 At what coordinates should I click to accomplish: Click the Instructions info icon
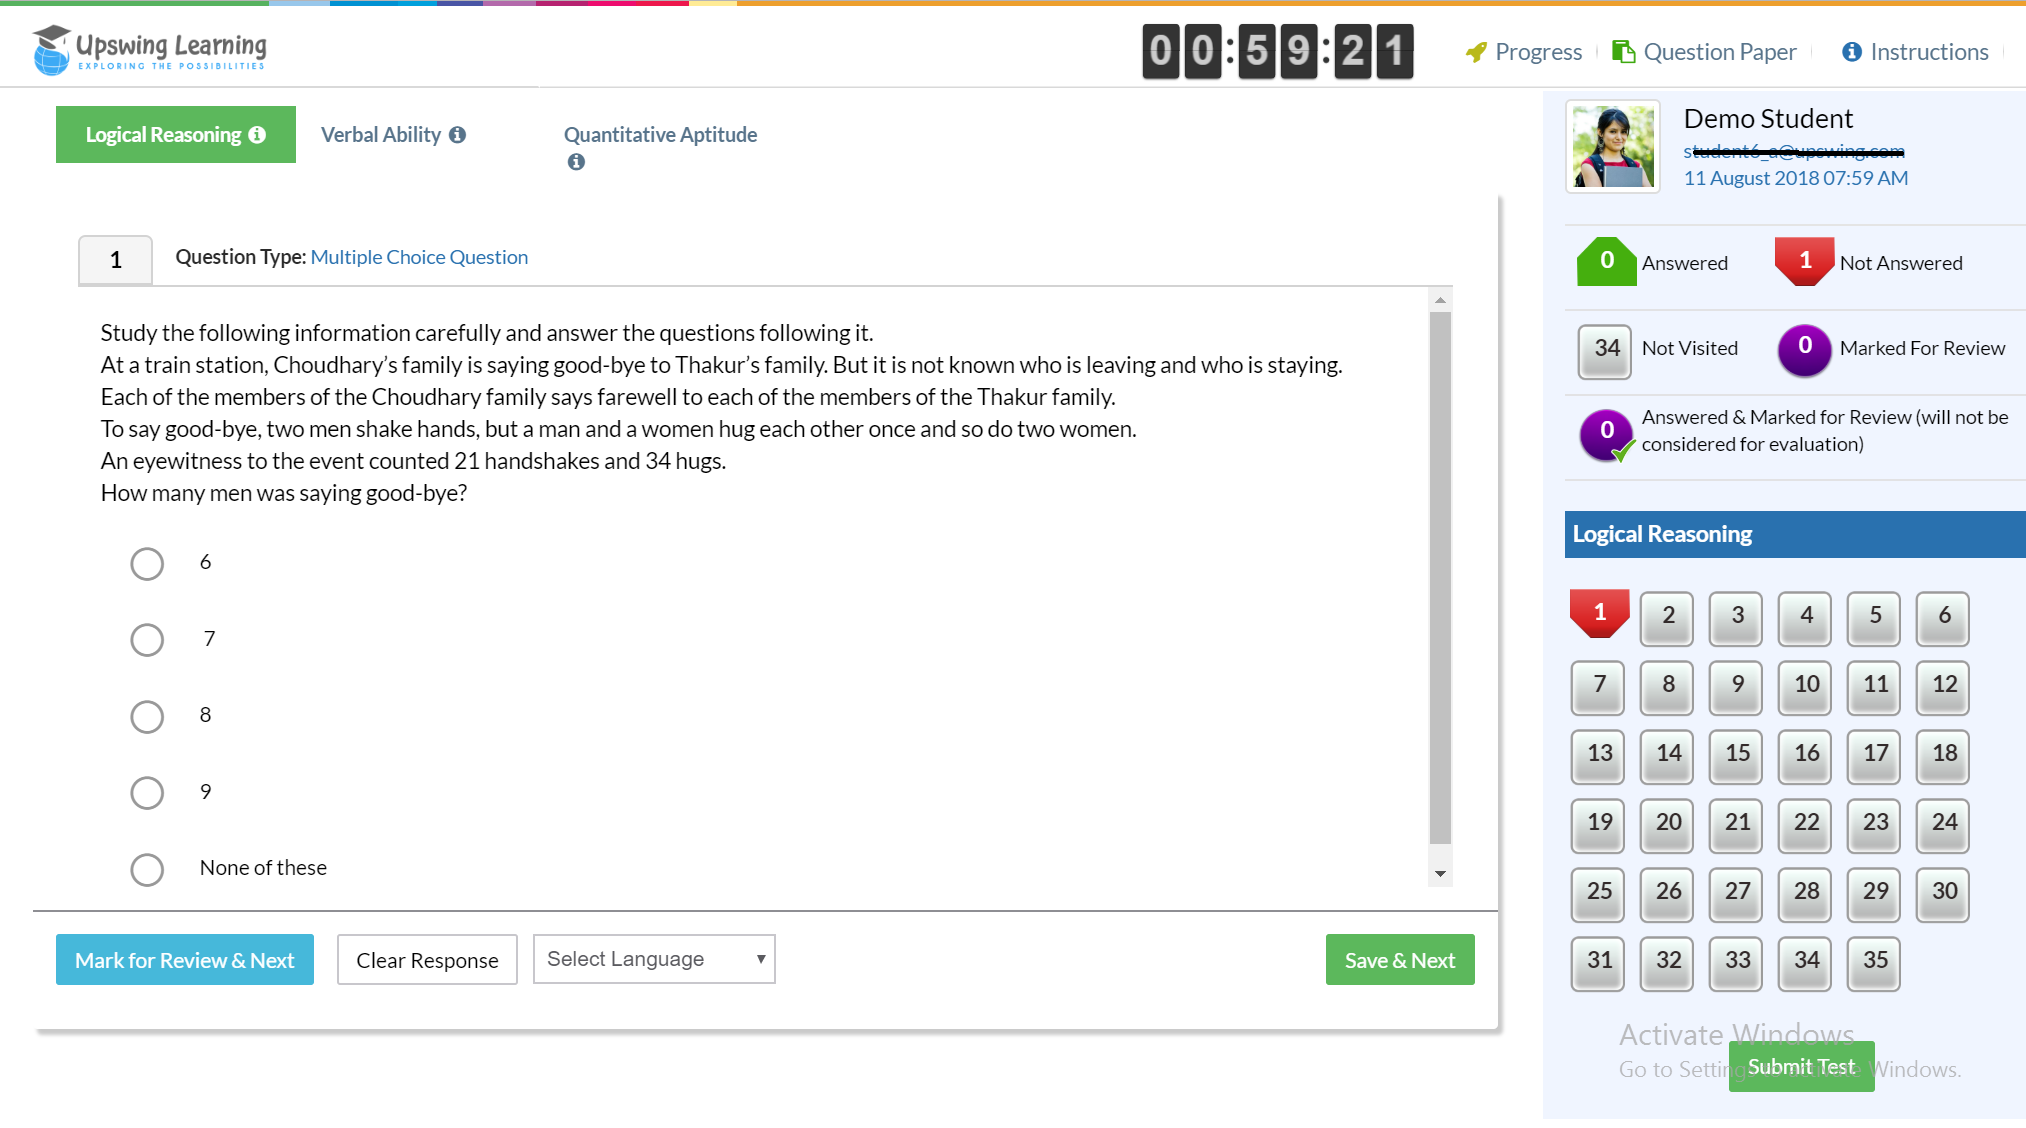(1852, 52)
